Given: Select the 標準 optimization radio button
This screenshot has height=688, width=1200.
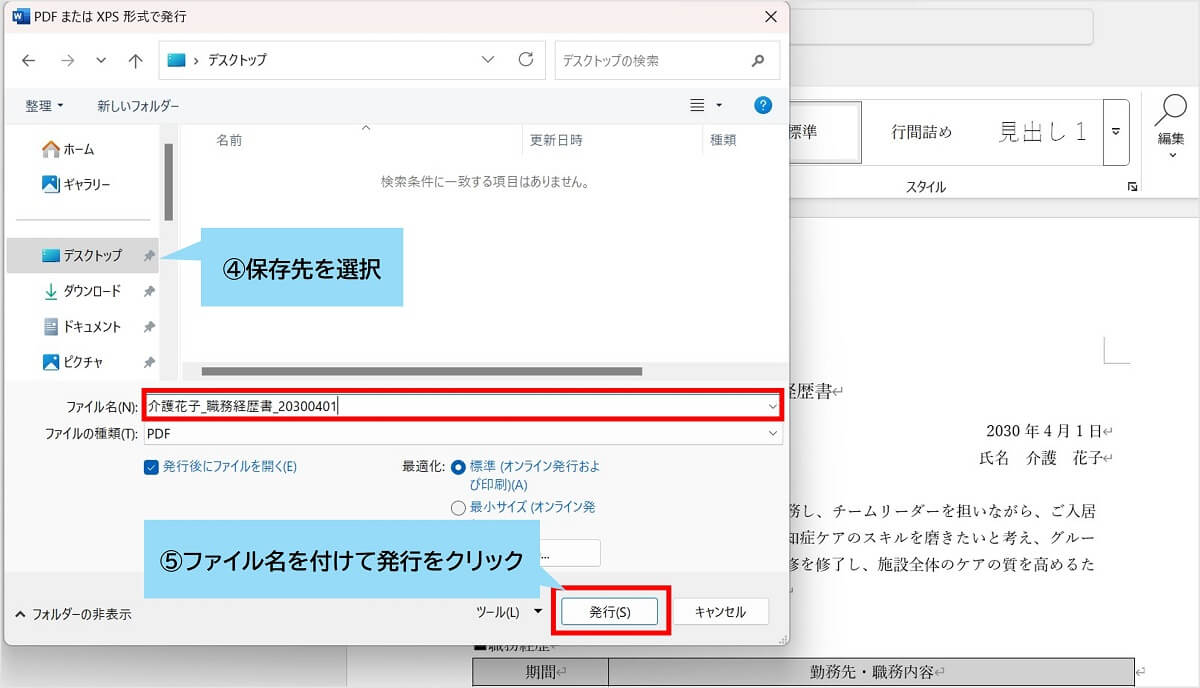Looking at the screenshot, I should coord(458,467).
